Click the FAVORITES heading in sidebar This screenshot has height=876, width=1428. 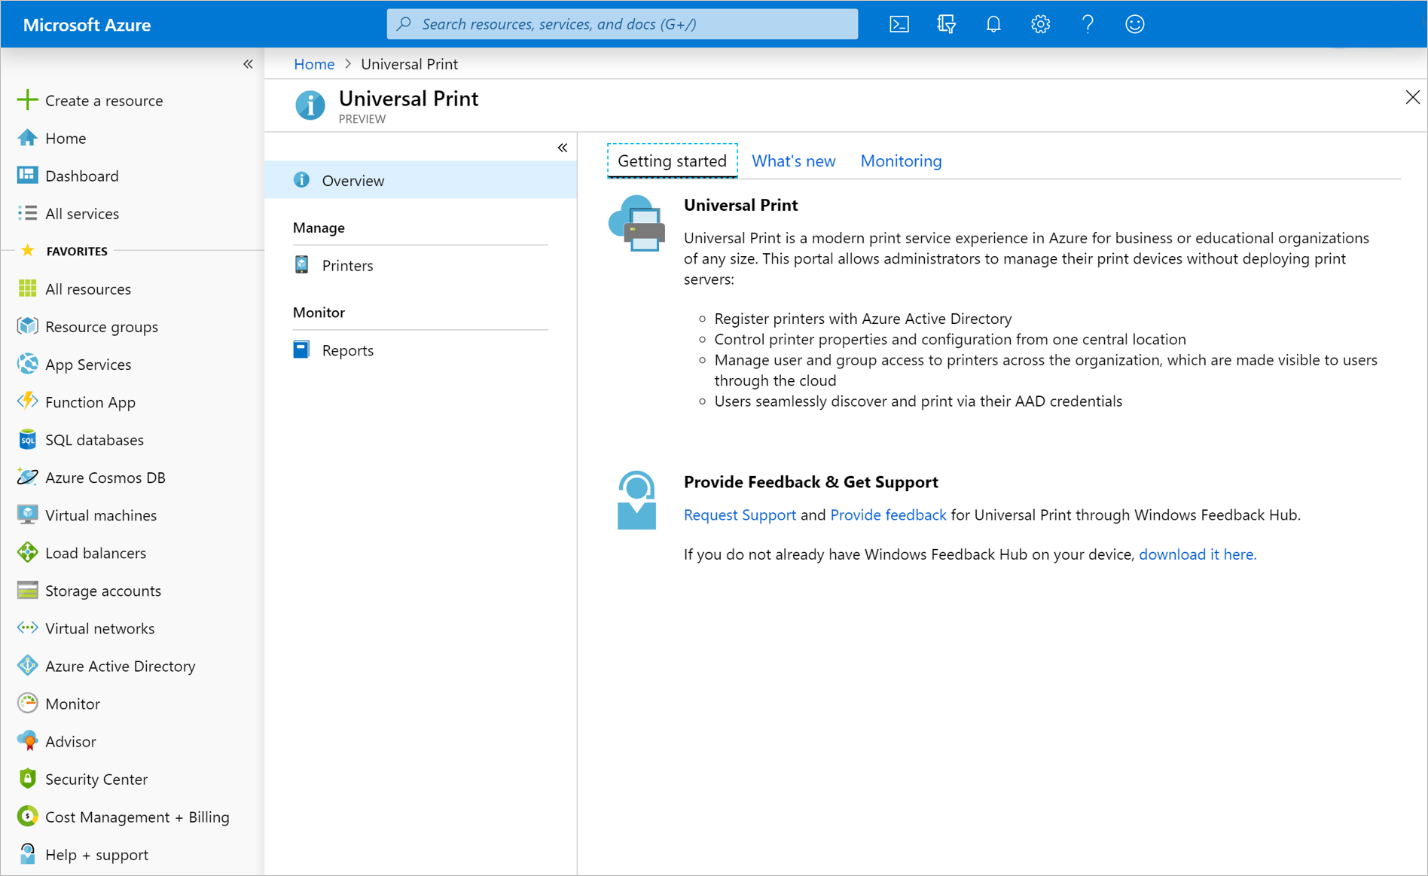77,251
